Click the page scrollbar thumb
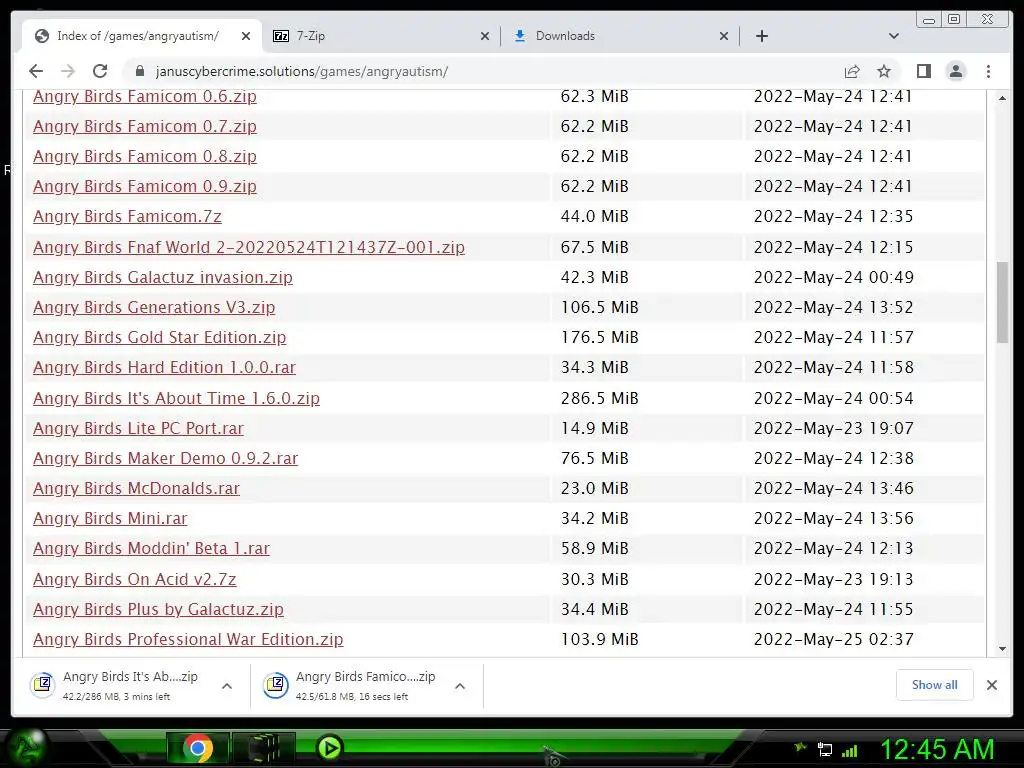Screen dimensions: 1024x768 pos(1002,302)
